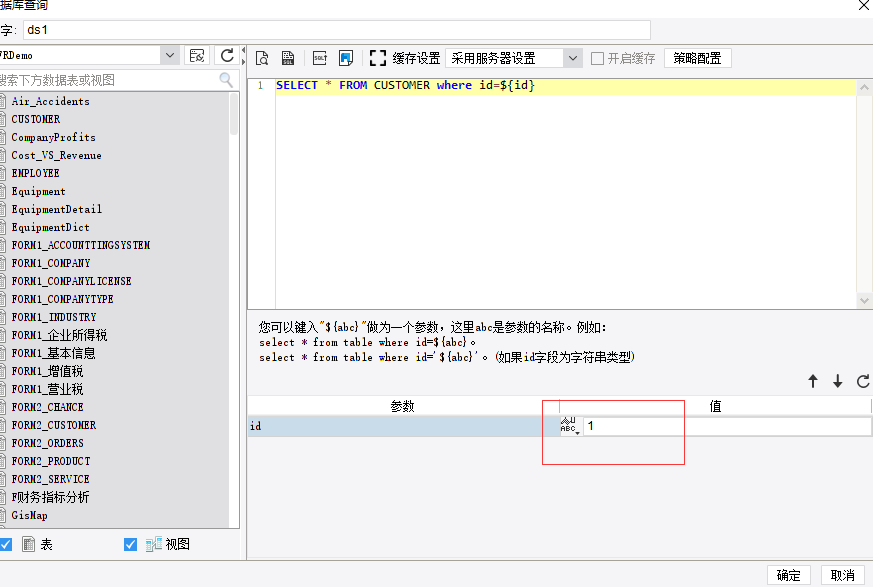The width and height of the screenshot is (873, 587).
Task: Click the 取消 button
Action: point(842,575)
